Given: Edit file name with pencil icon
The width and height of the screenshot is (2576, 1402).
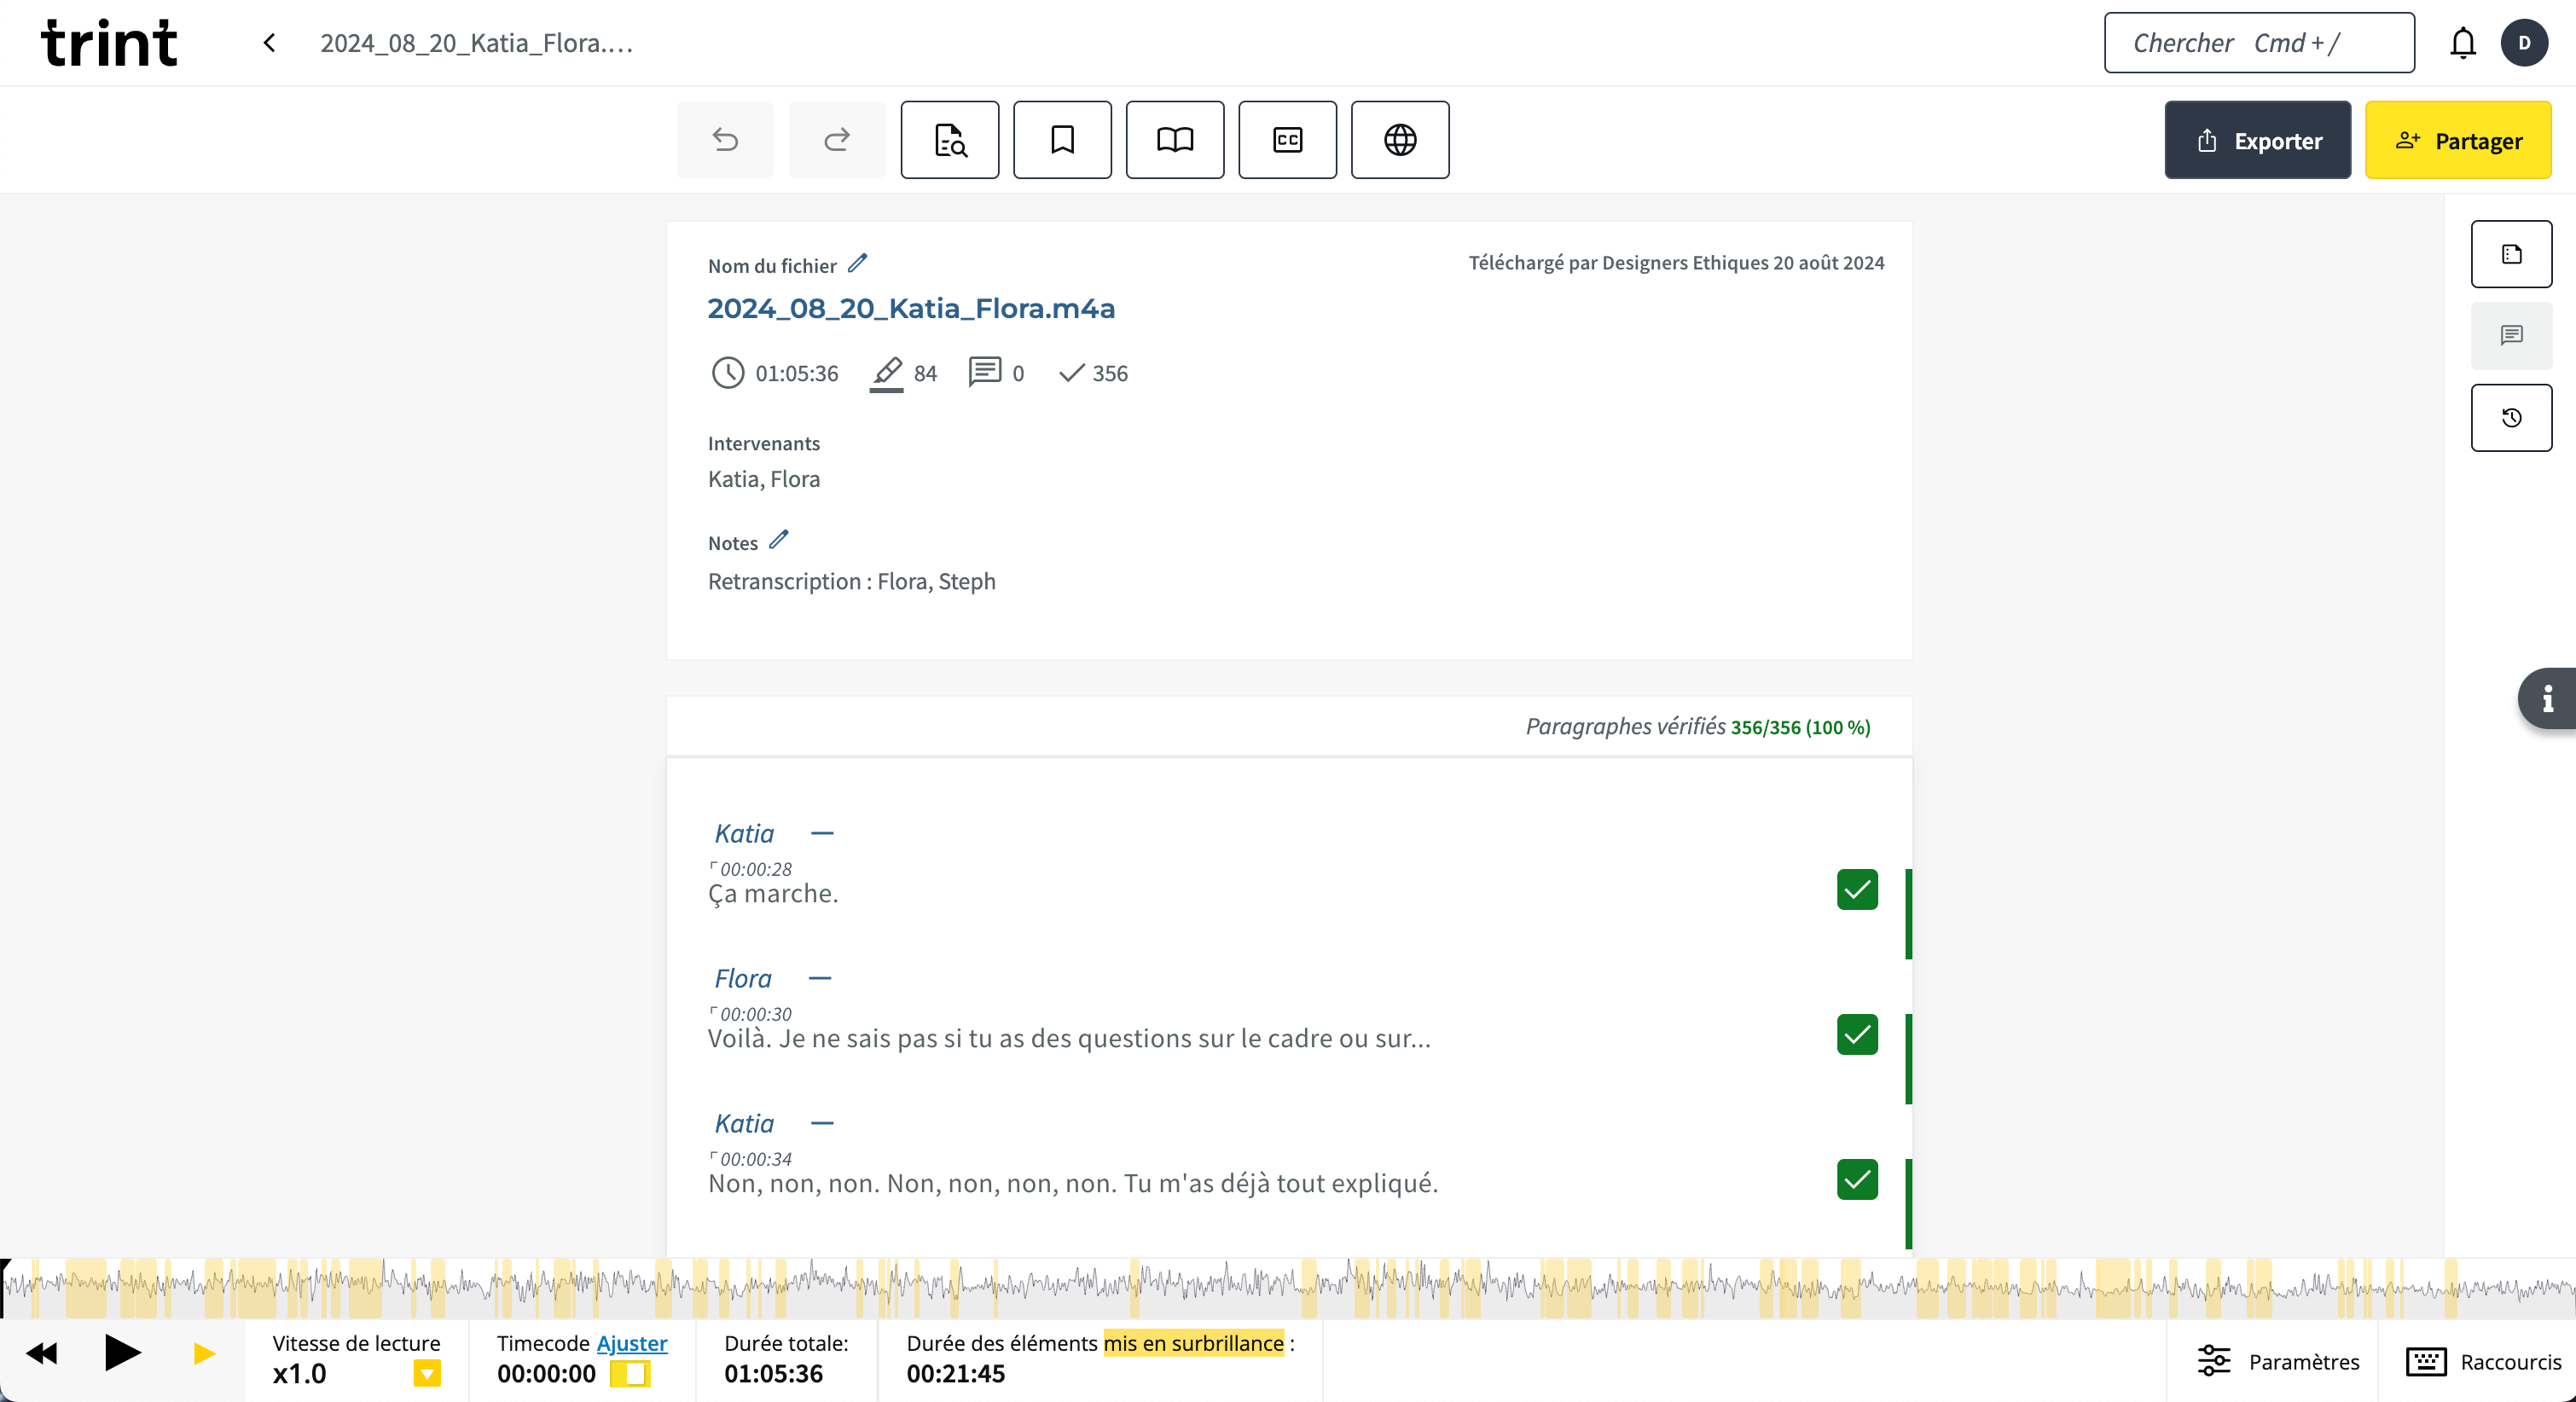Looking at the screenshot, I should point(857,264).
